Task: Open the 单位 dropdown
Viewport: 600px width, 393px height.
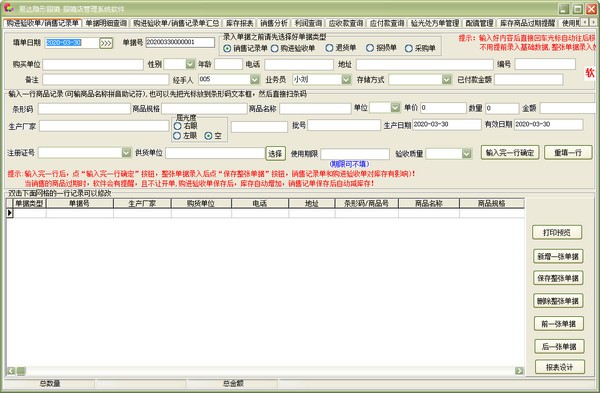Action: (x=395, y=108)
